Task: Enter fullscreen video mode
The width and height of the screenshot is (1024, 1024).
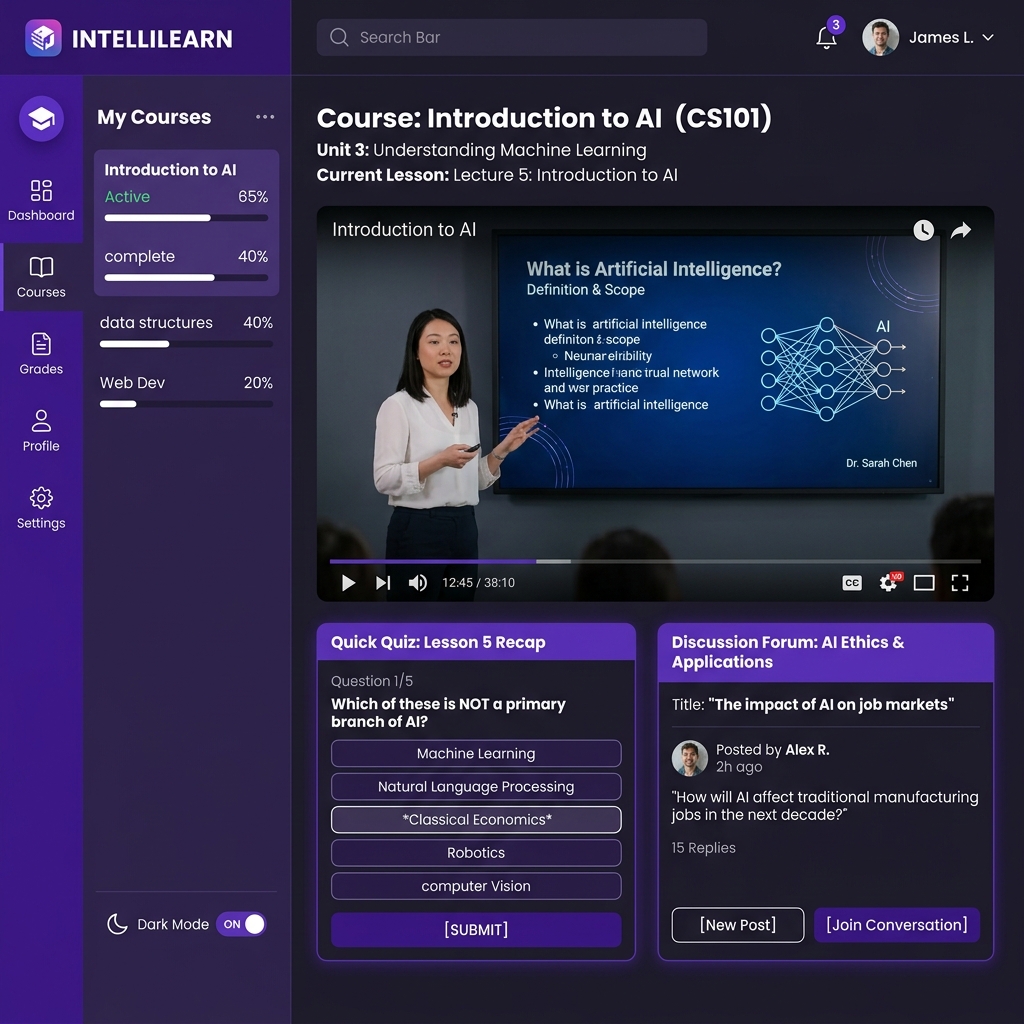Action: [x=960, y=583]
